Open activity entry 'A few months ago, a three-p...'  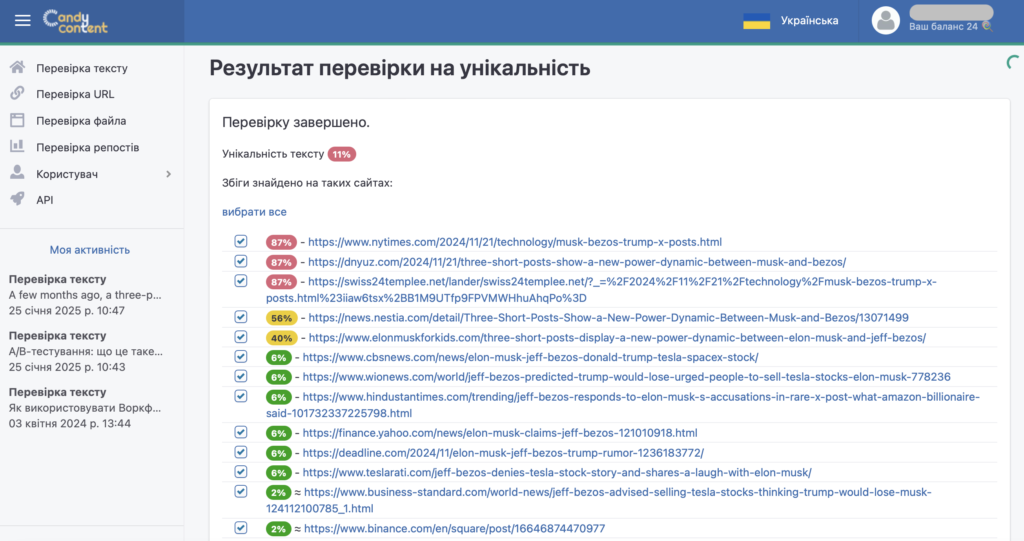click(x=86, y=295)
